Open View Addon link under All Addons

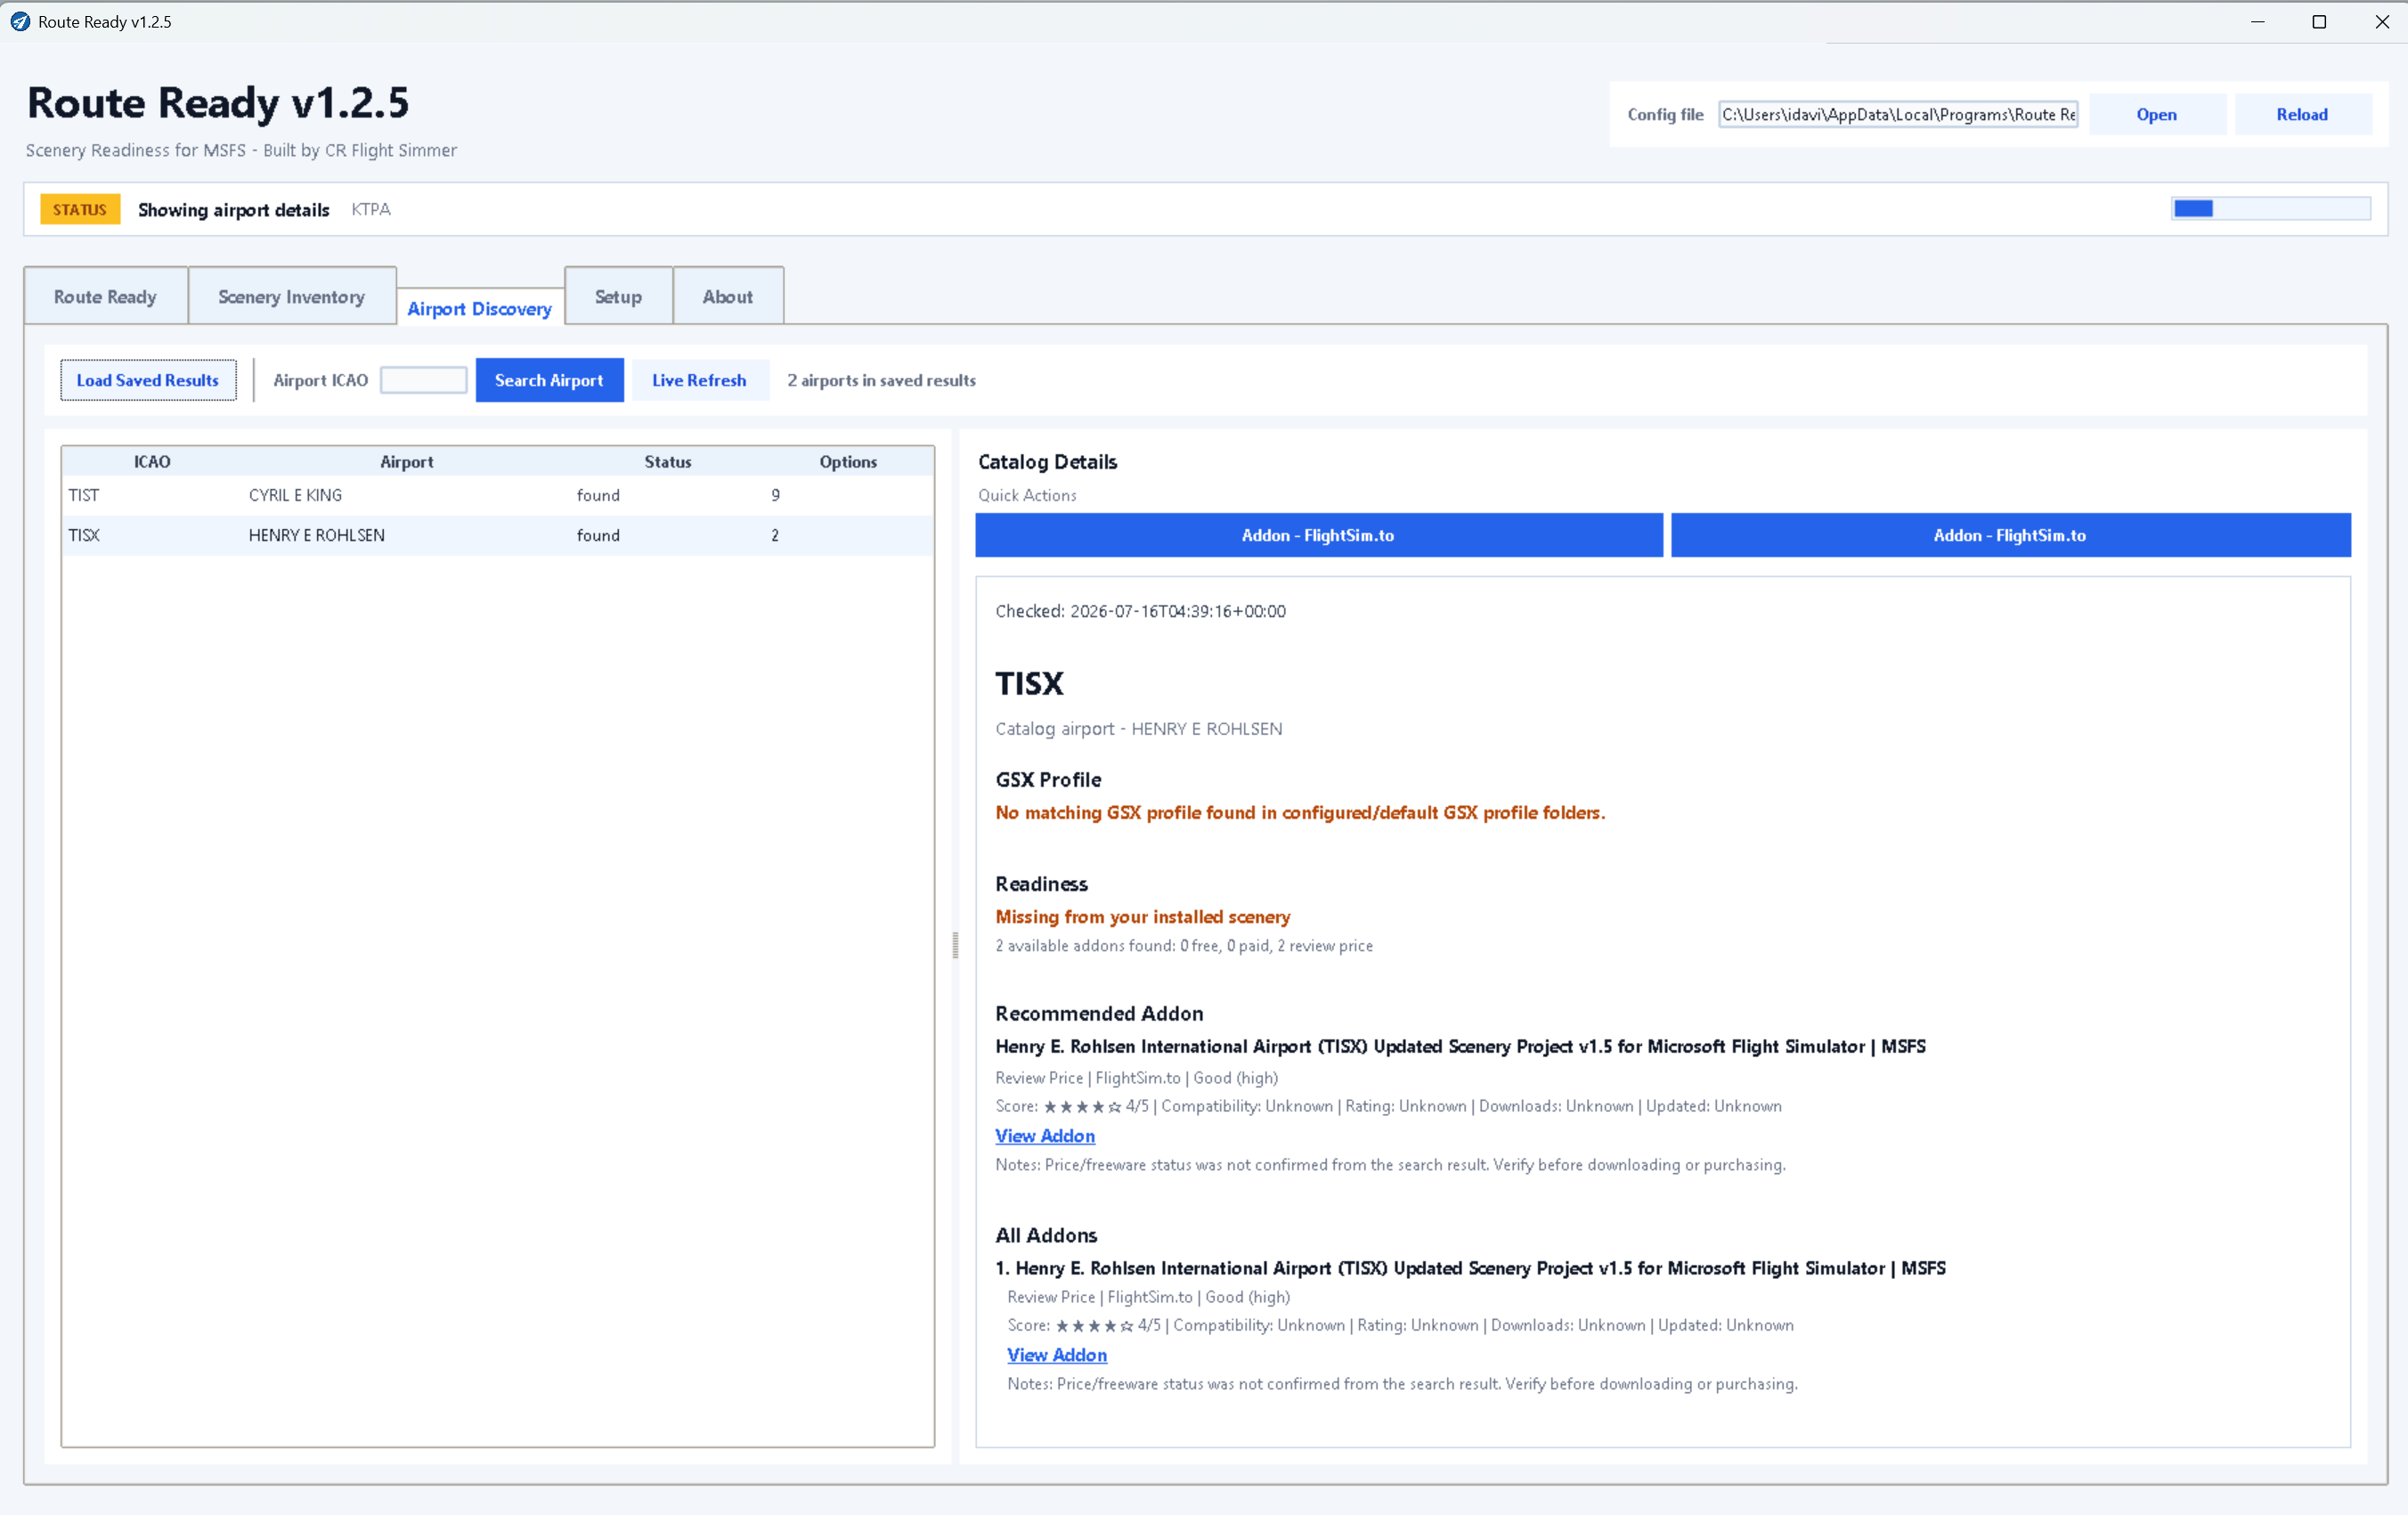(1057, 1355)
